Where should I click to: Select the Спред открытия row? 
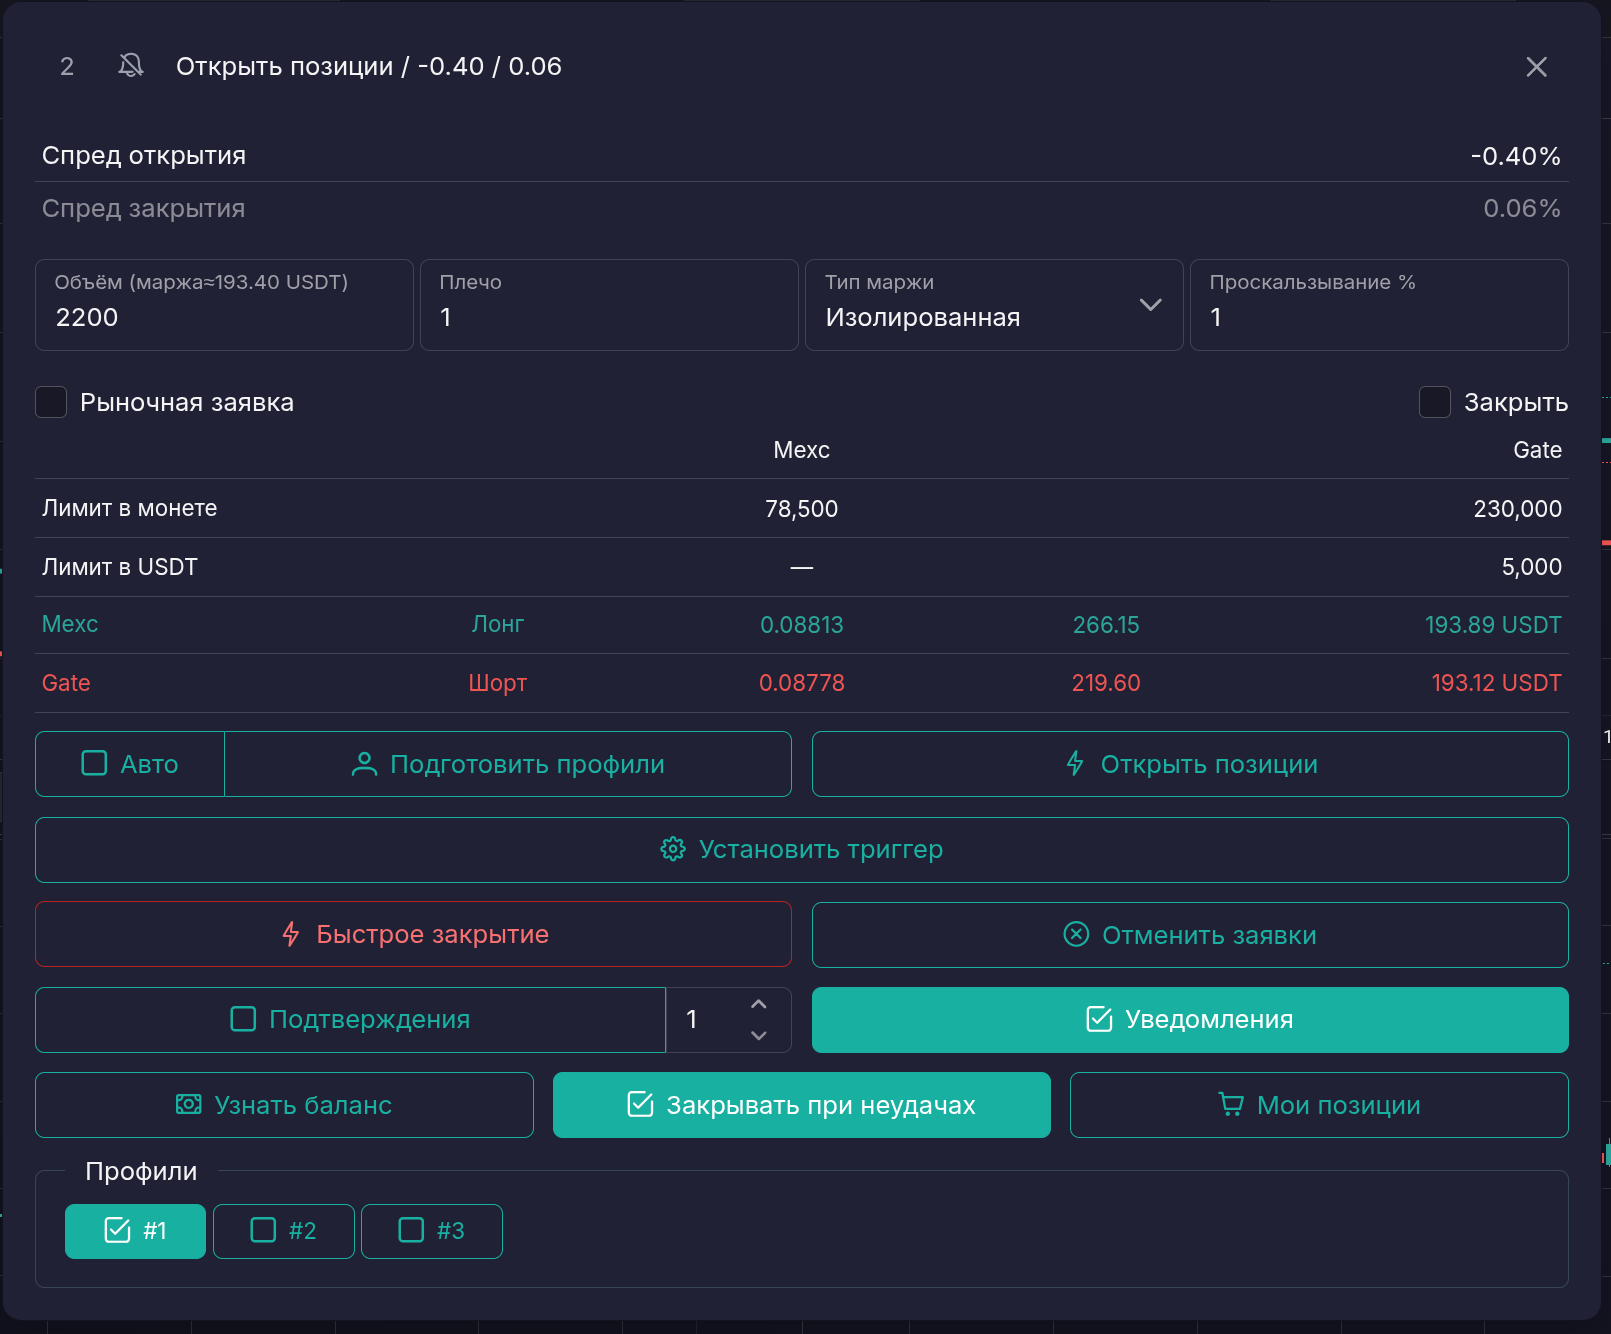802,156
